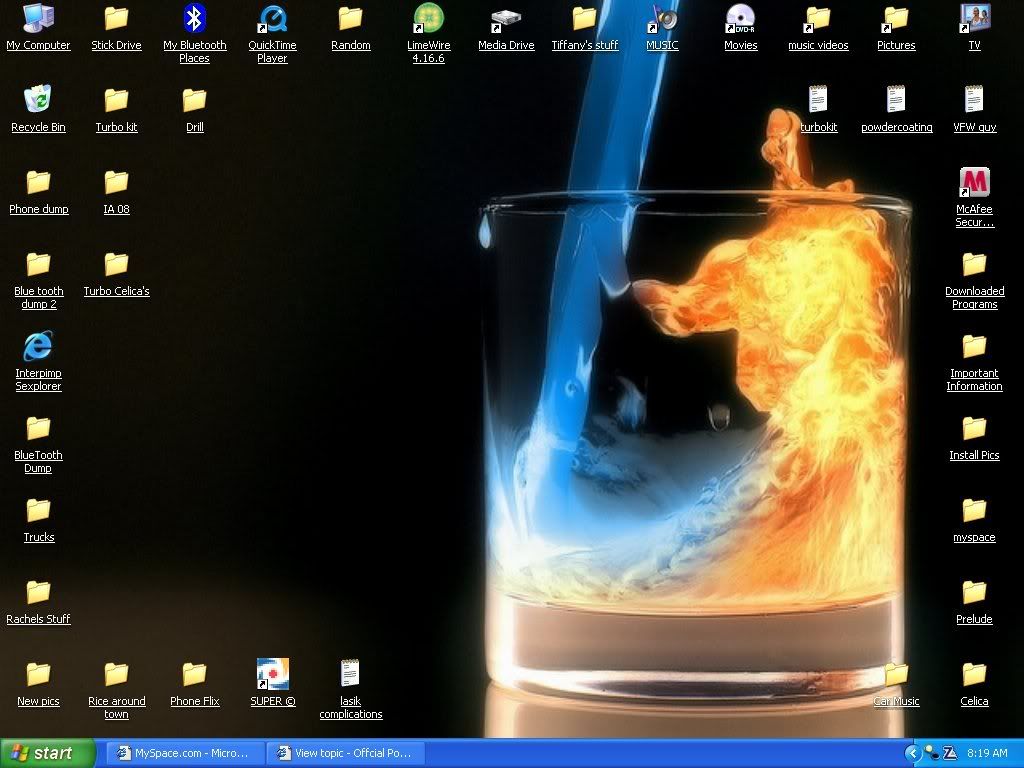1024x768 pixels.
Task: Open My Bluetooth Places icon
Action: [x=194, y=19]
